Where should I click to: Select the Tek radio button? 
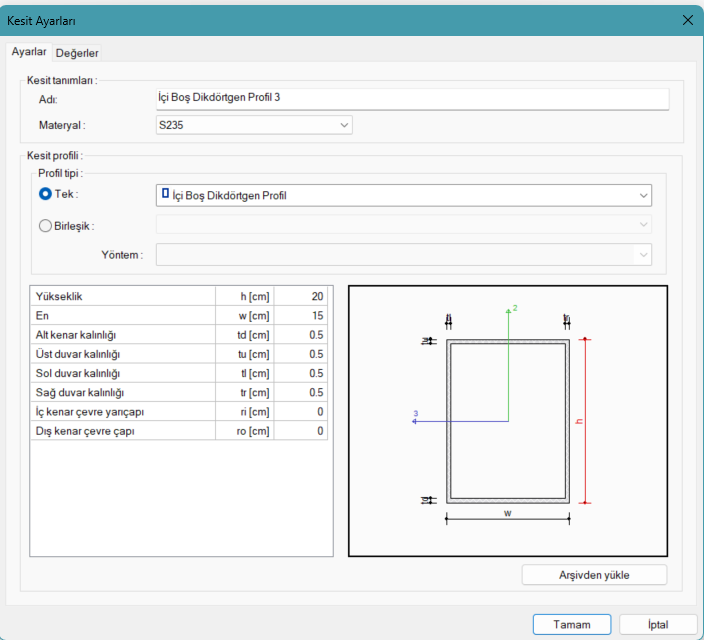point(45,194)
